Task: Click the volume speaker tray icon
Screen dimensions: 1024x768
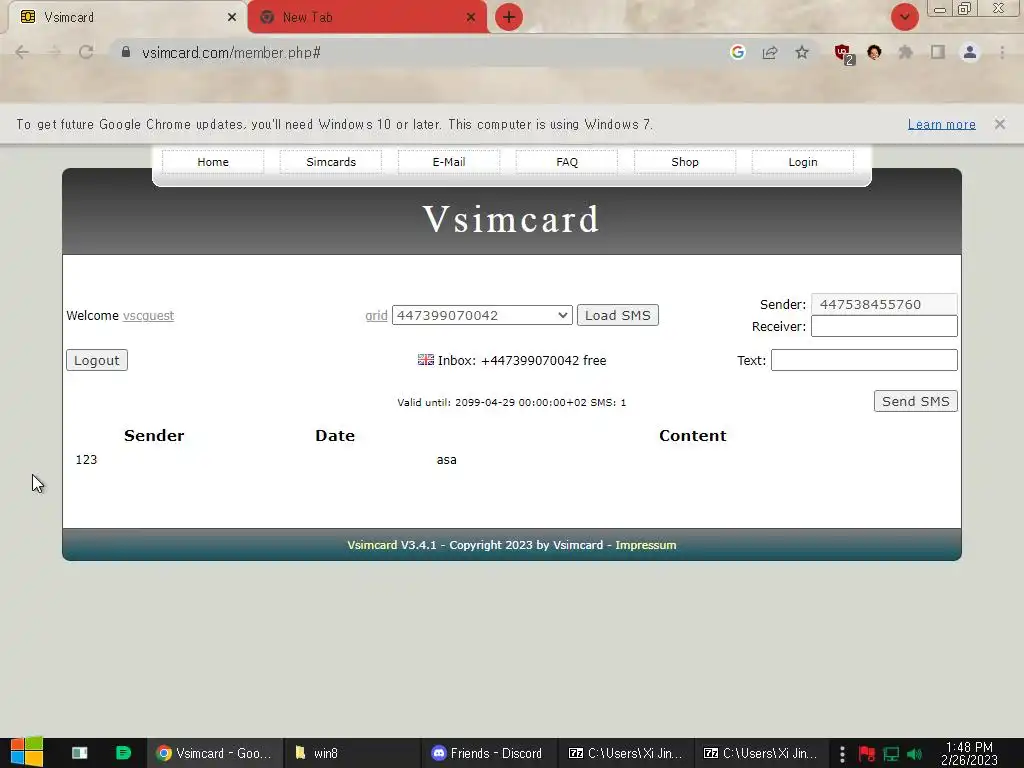Action: point(915,754)
